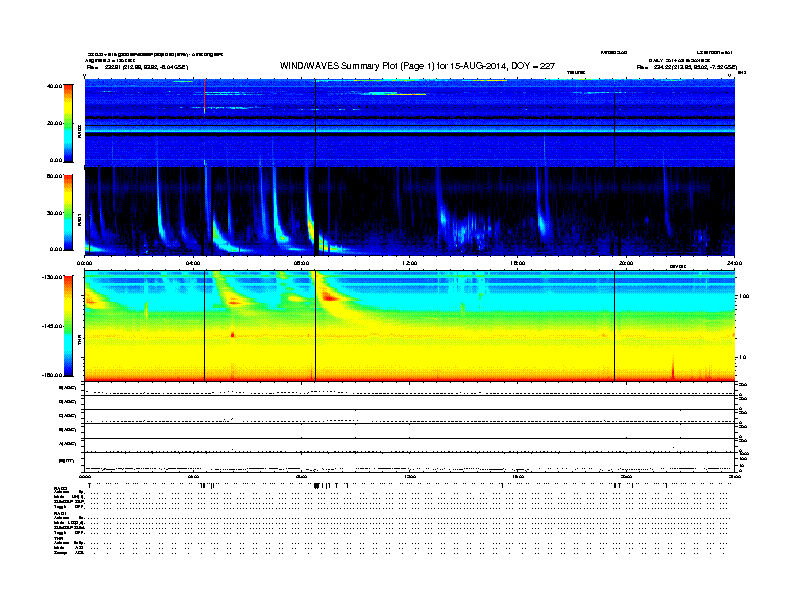Click the 08:00 tick label under the bottom line panel
792x612 pixels.
(301, 476)
